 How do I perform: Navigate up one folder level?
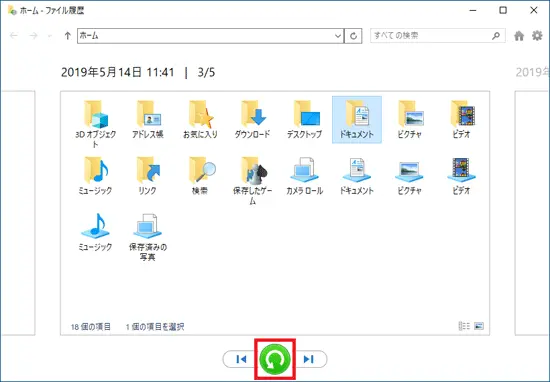[68, 36]
